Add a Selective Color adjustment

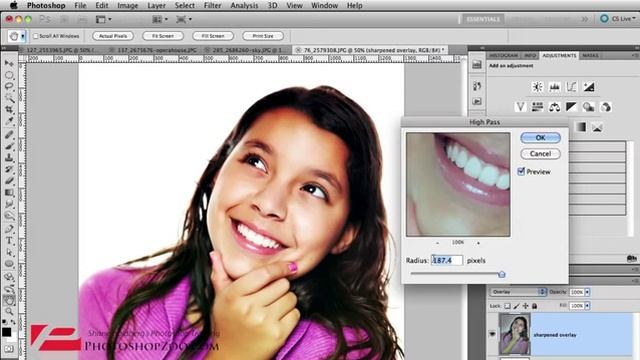click(x=597, y=127)
